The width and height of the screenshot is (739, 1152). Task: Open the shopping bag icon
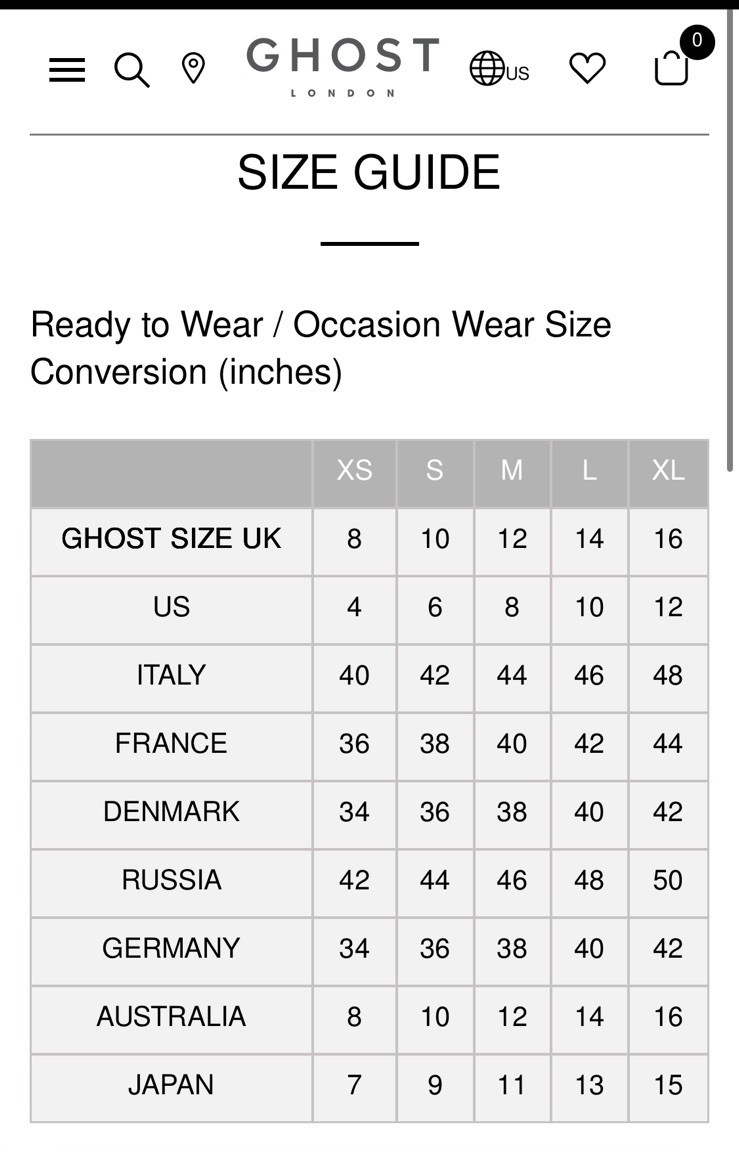(x=671, y=68)
